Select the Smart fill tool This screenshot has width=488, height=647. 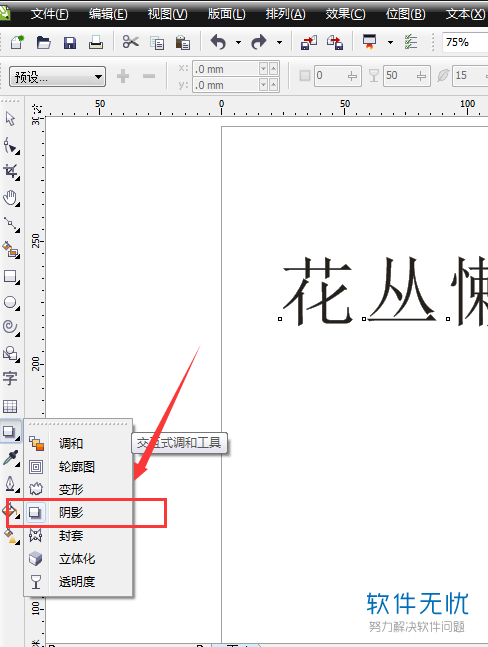pos(11,250)
